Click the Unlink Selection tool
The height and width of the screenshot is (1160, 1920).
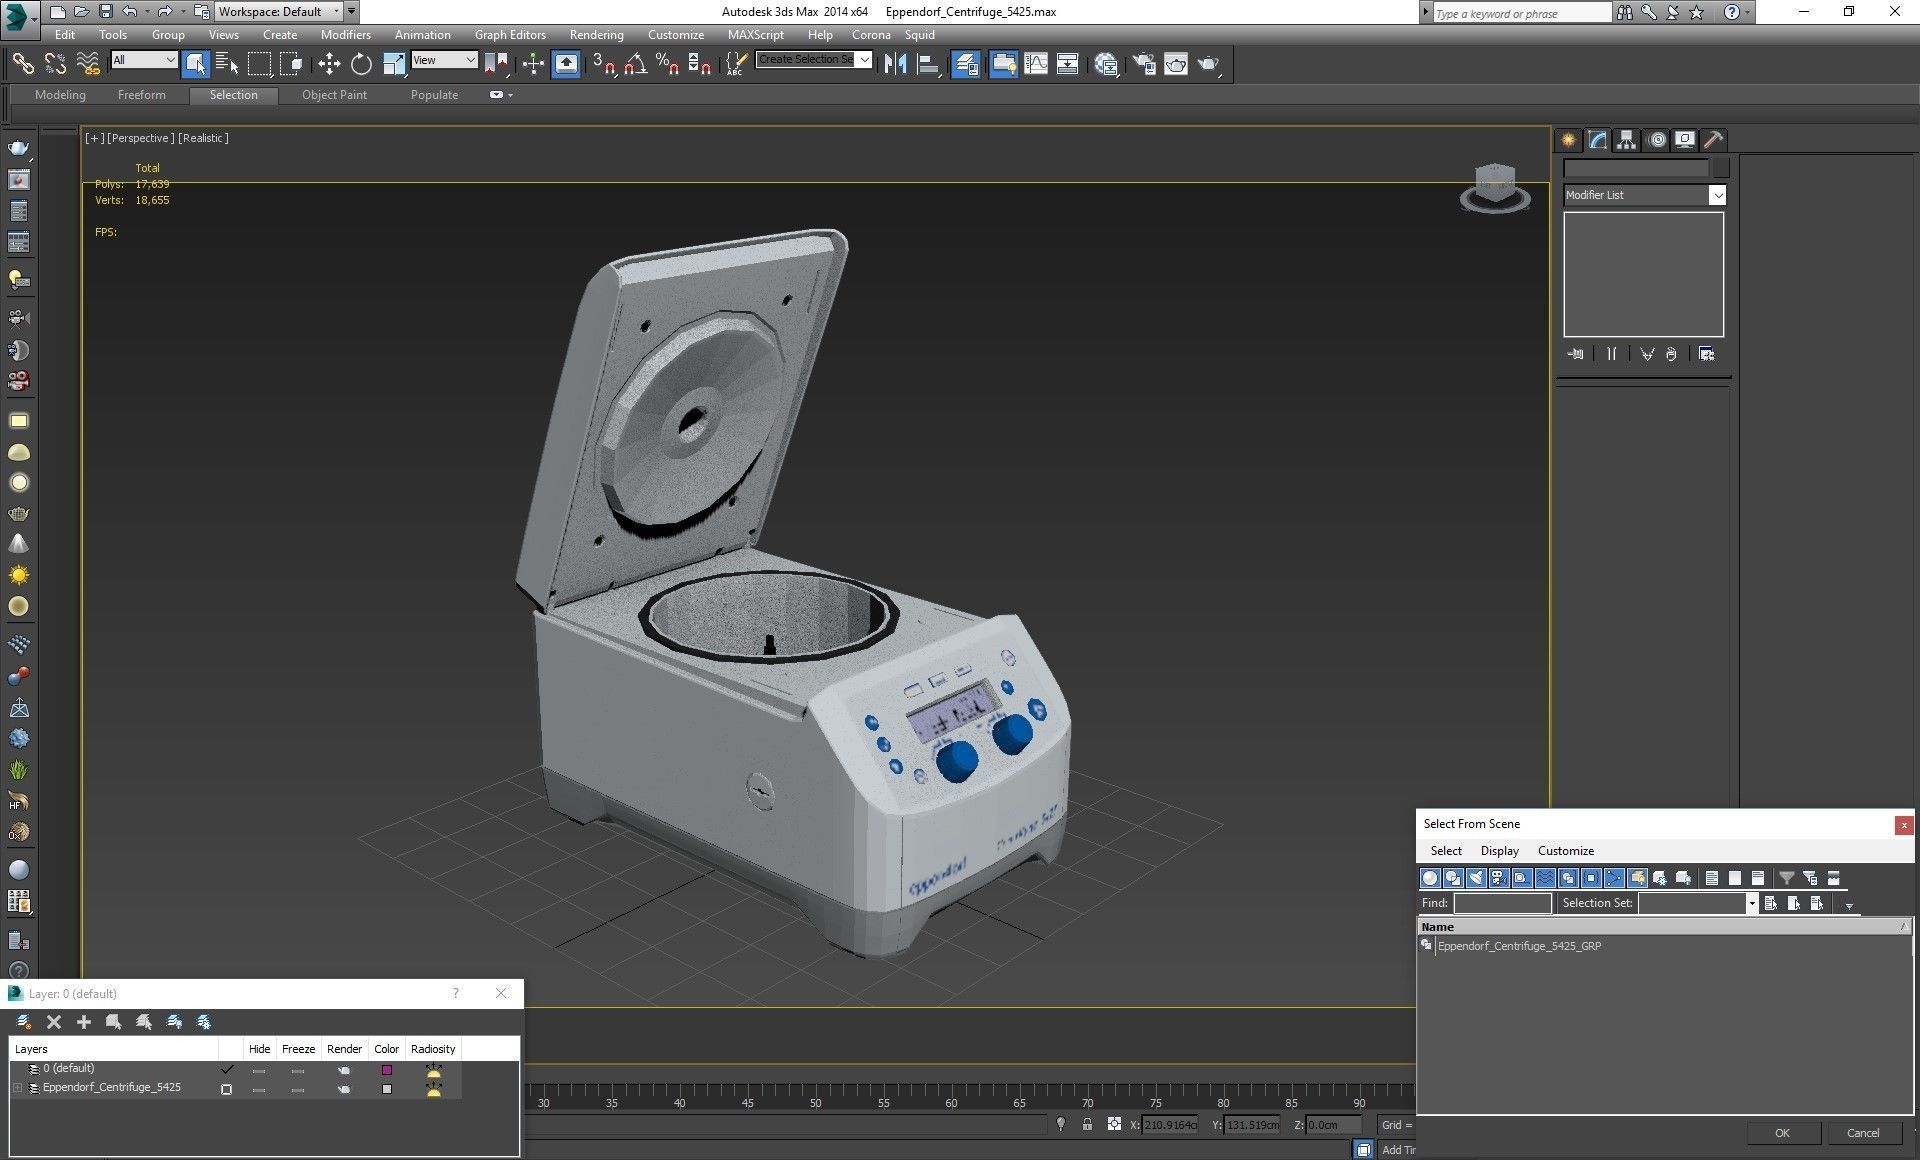pyautogui.click(x=55, y=64)
